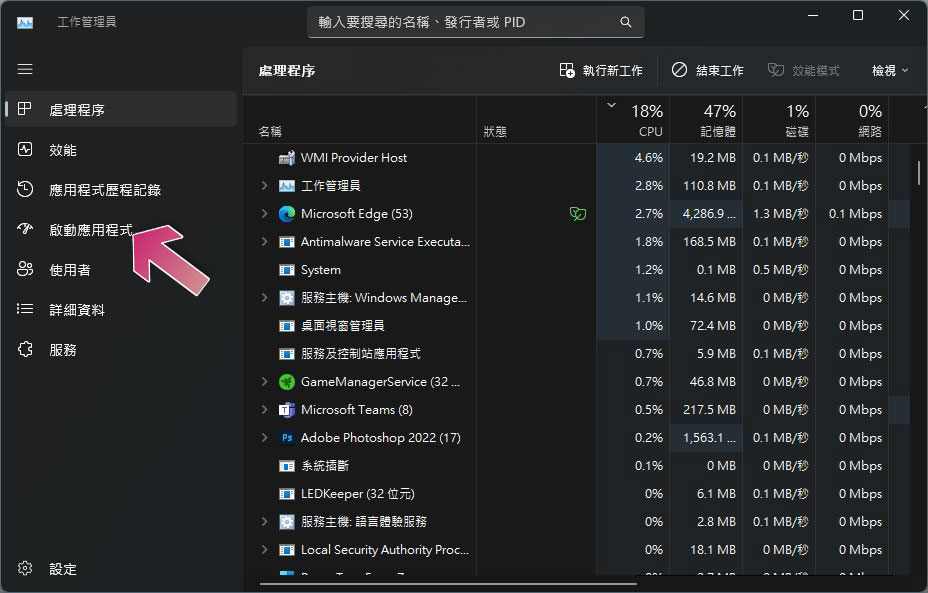The image size is (928, 593).
Task: Expand 服務主機: 語言體驗服務 row
Action: point(264,522)
